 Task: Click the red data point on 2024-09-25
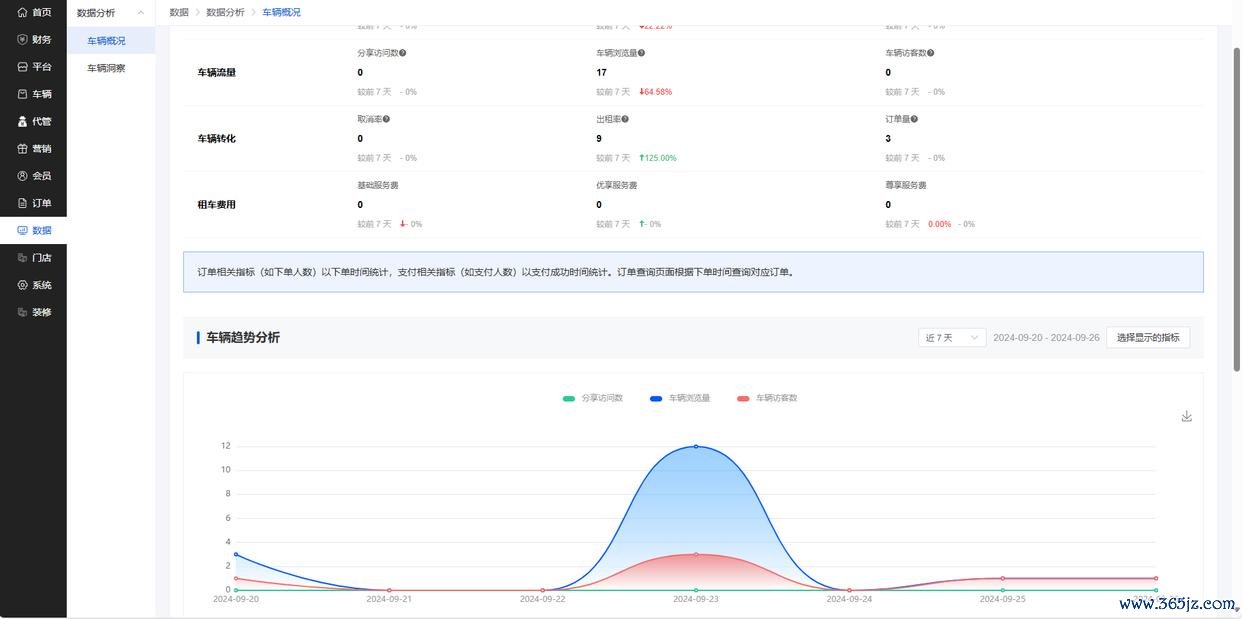pyautogui.click(x=1003, y=578)
